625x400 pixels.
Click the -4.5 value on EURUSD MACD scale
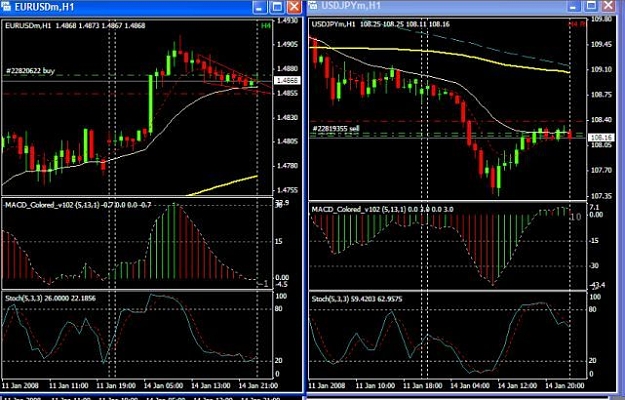pyautogui.click(x=282, y=284)
